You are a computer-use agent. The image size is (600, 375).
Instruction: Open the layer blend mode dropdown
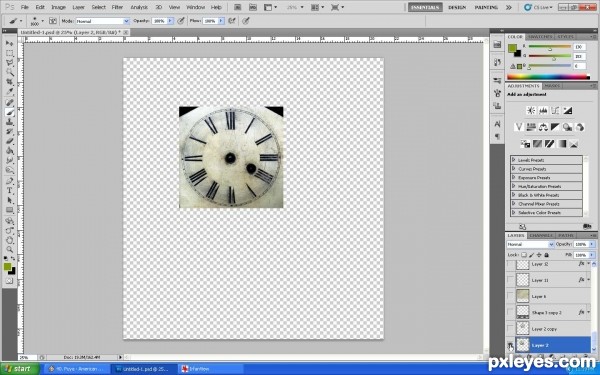click(530, 244)
